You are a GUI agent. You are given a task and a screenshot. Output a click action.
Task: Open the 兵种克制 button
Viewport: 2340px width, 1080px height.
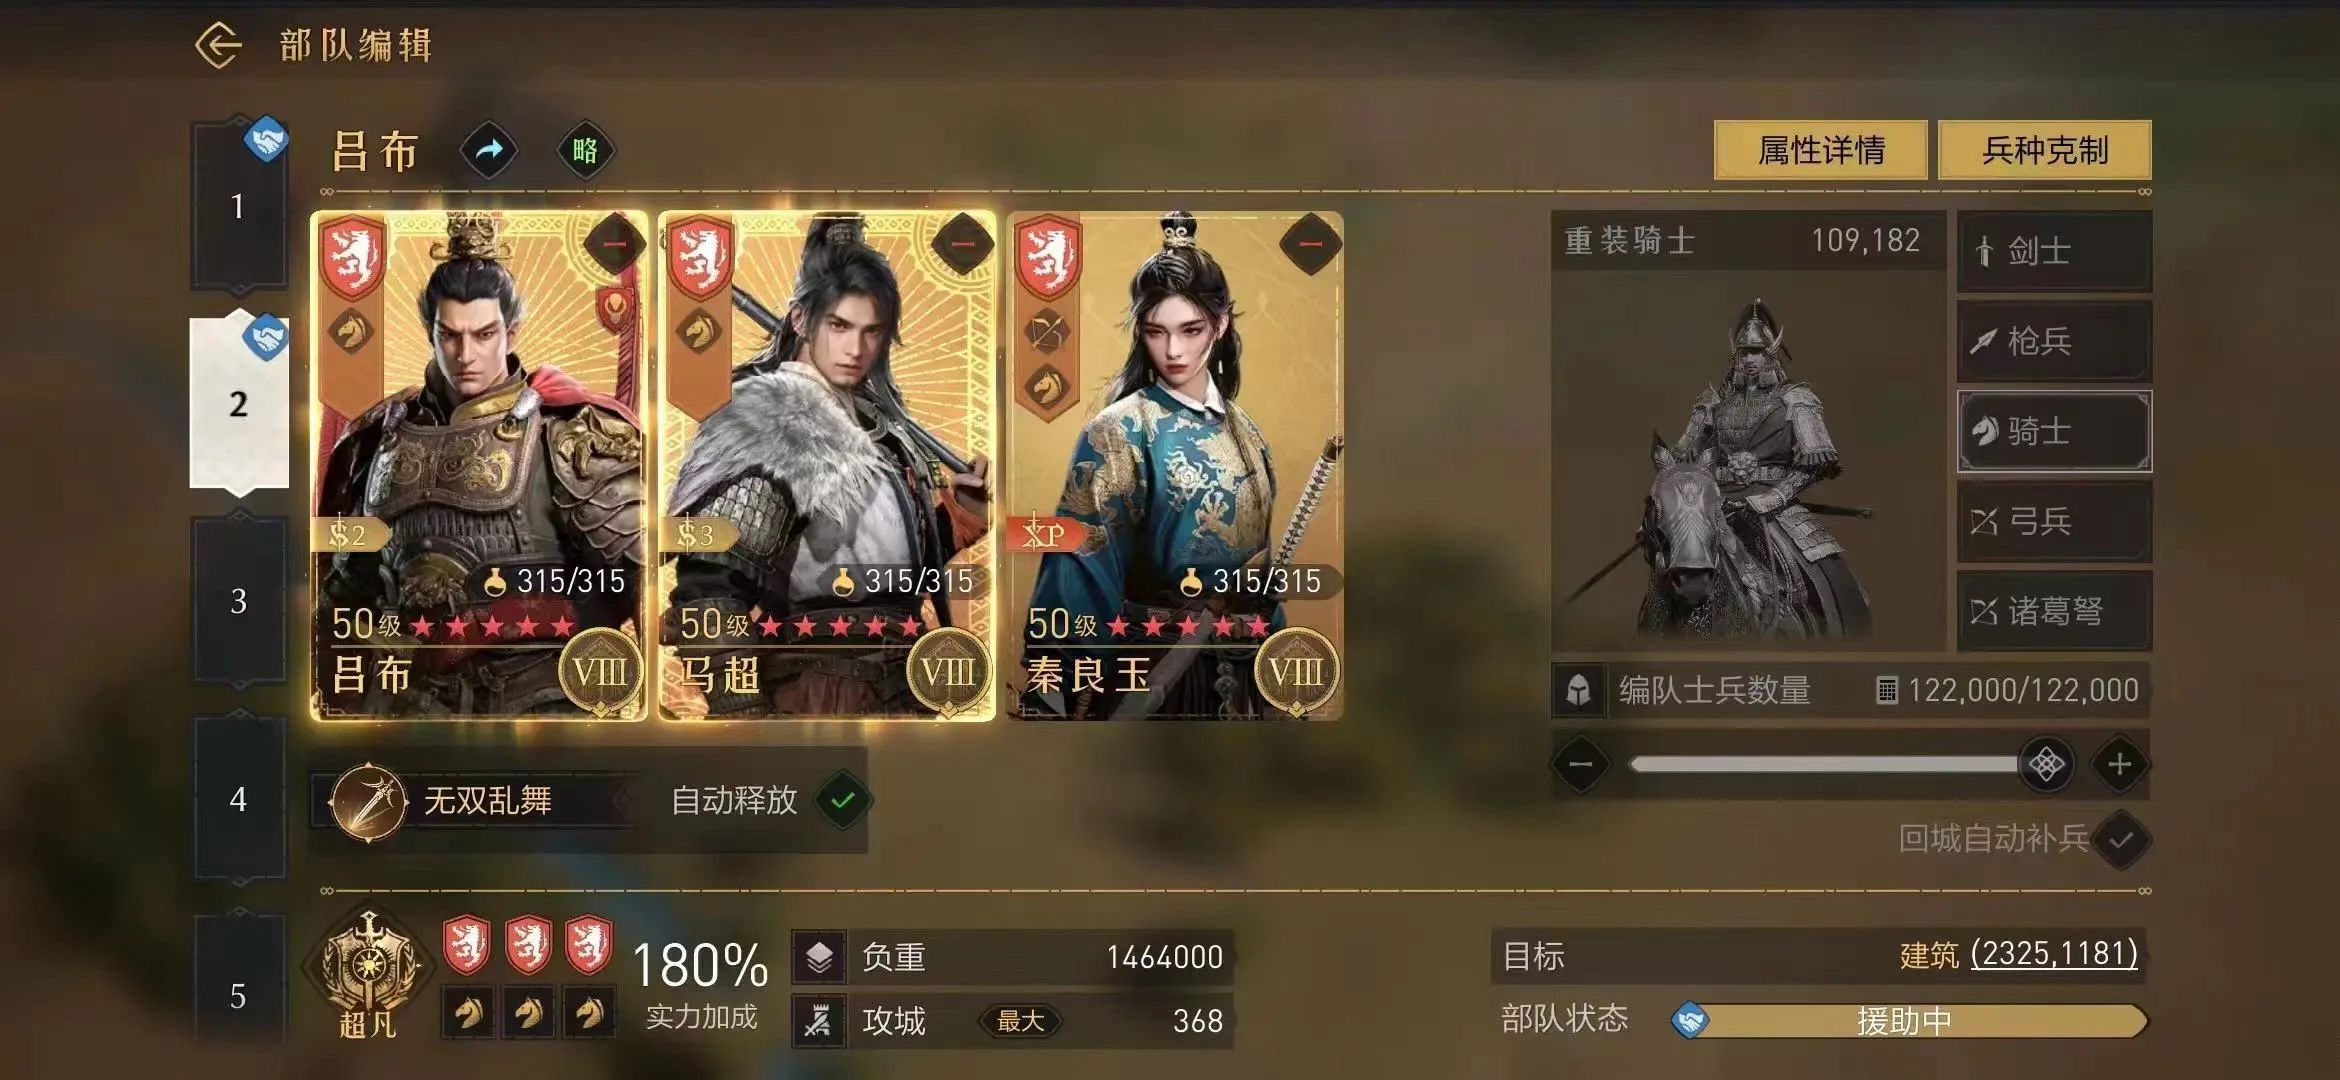coord(2045,150)
